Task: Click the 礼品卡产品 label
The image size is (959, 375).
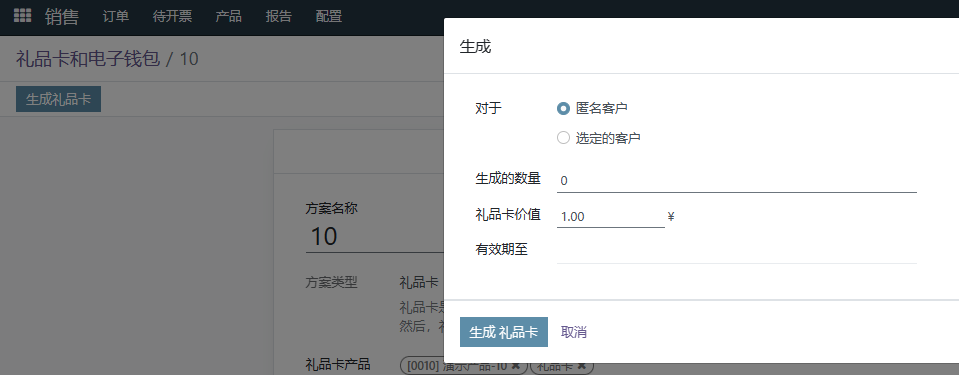Action: point(338,365)
